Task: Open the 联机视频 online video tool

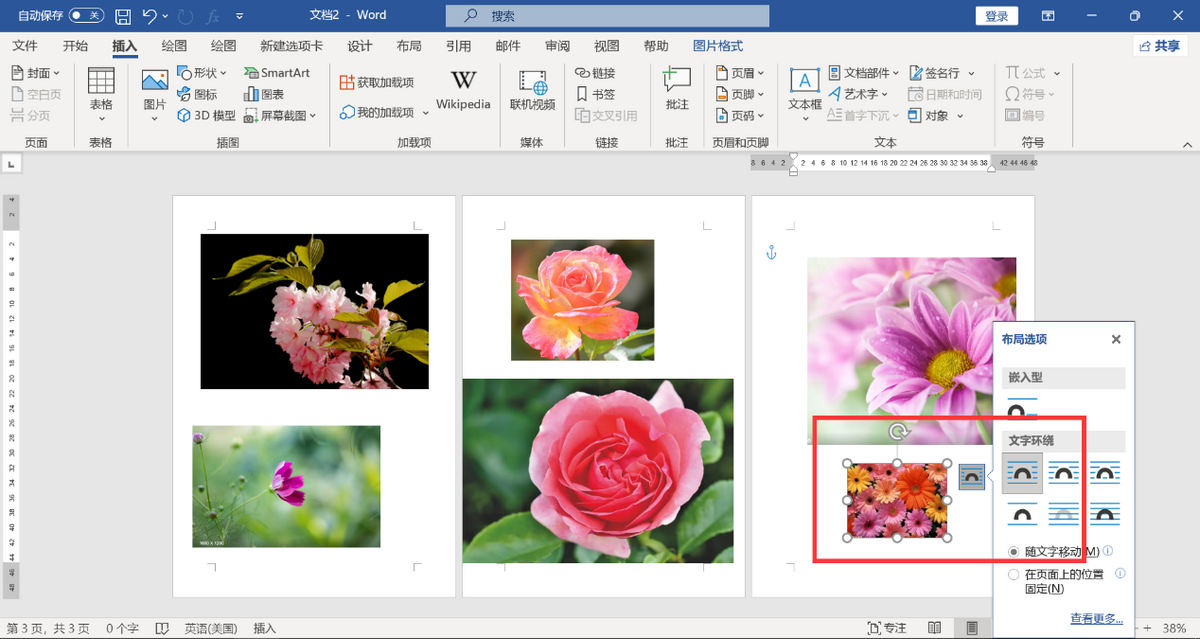Action: pos(532,89)
